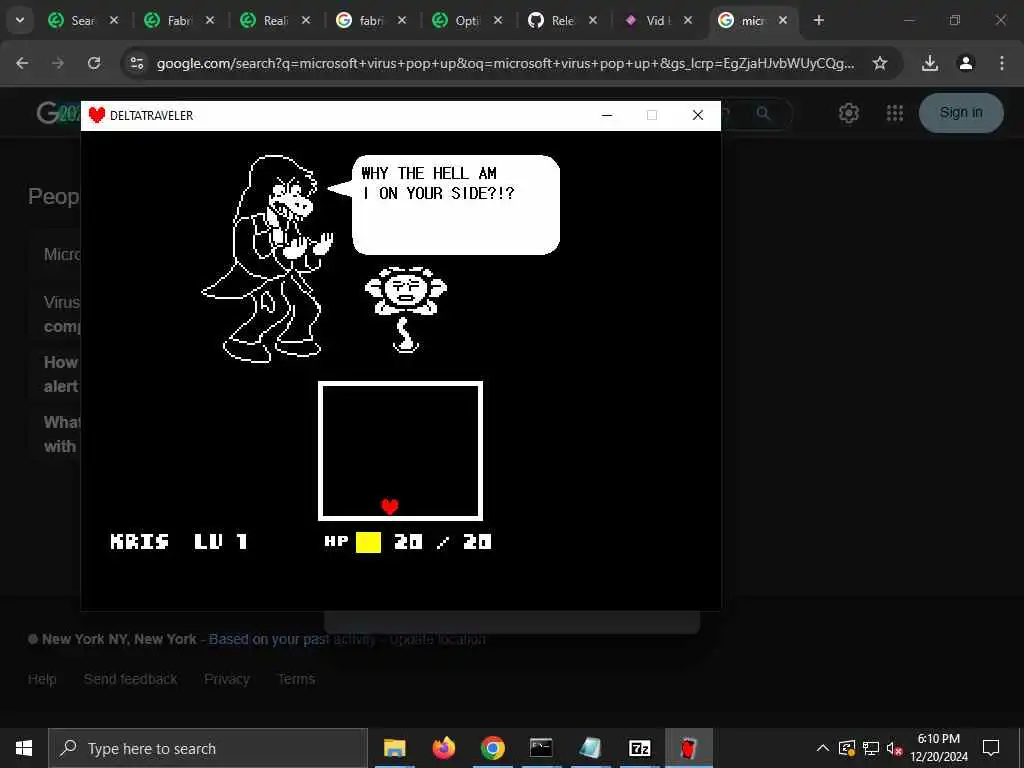The image size is (1024, 768).
Task: Open Chrome downloads
Action: (x=930, y=63)
